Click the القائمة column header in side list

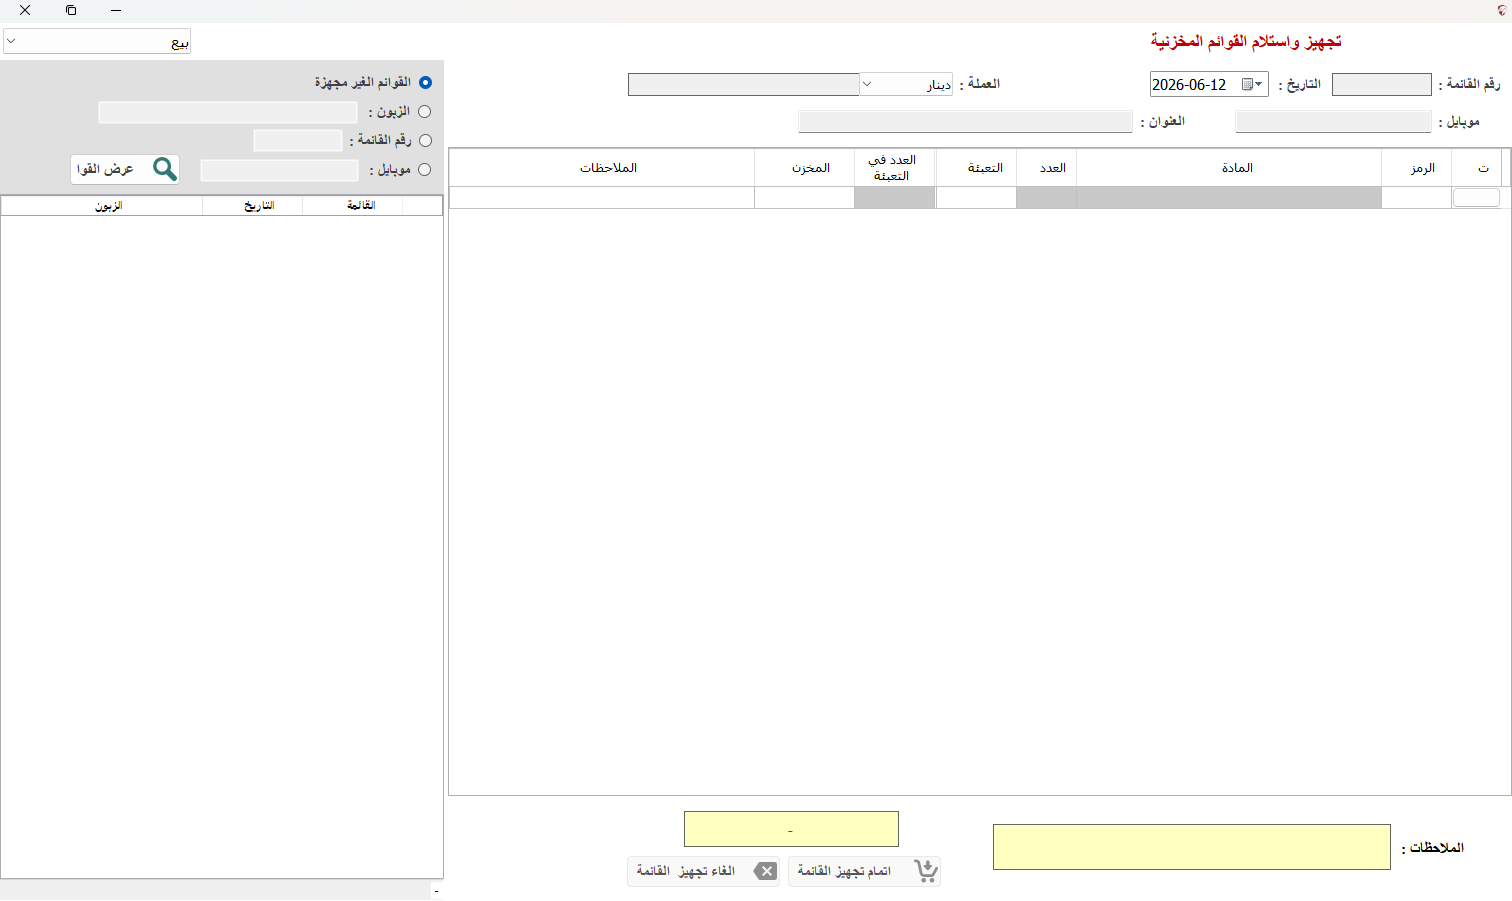click(353, 205)
